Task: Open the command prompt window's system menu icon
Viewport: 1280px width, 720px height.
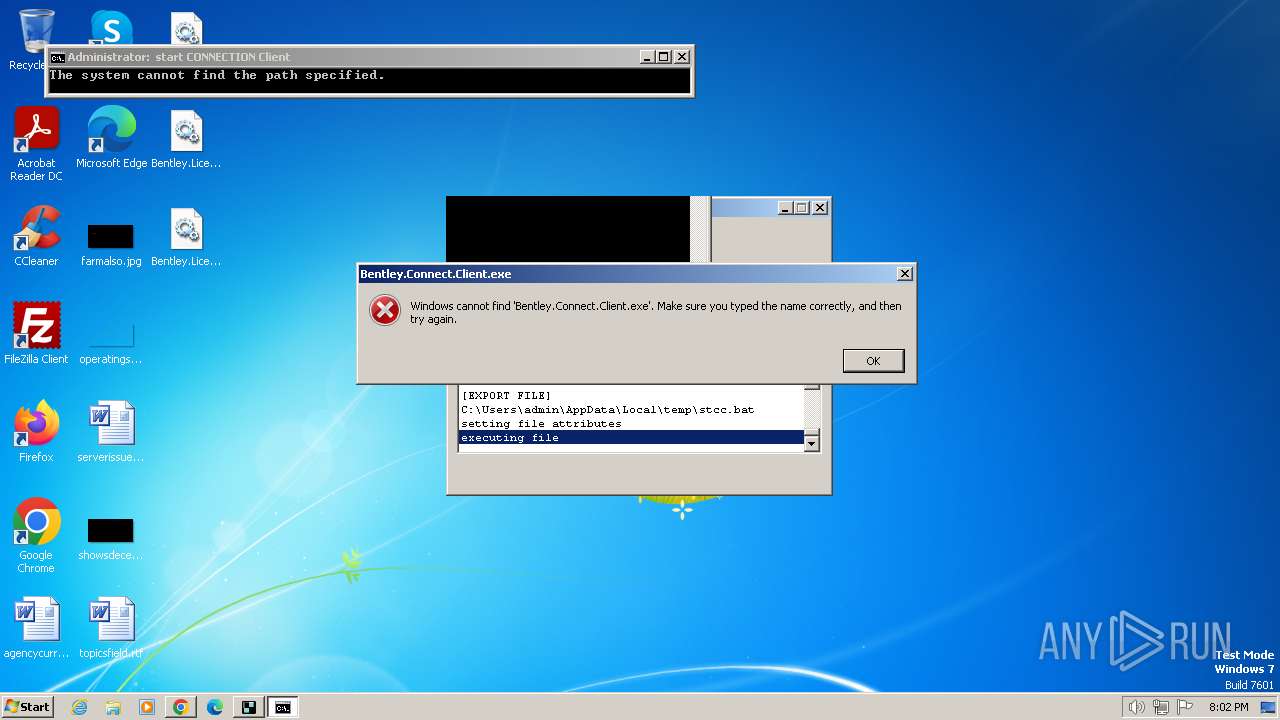Action: pyautogui.click(x=58, y=57)
